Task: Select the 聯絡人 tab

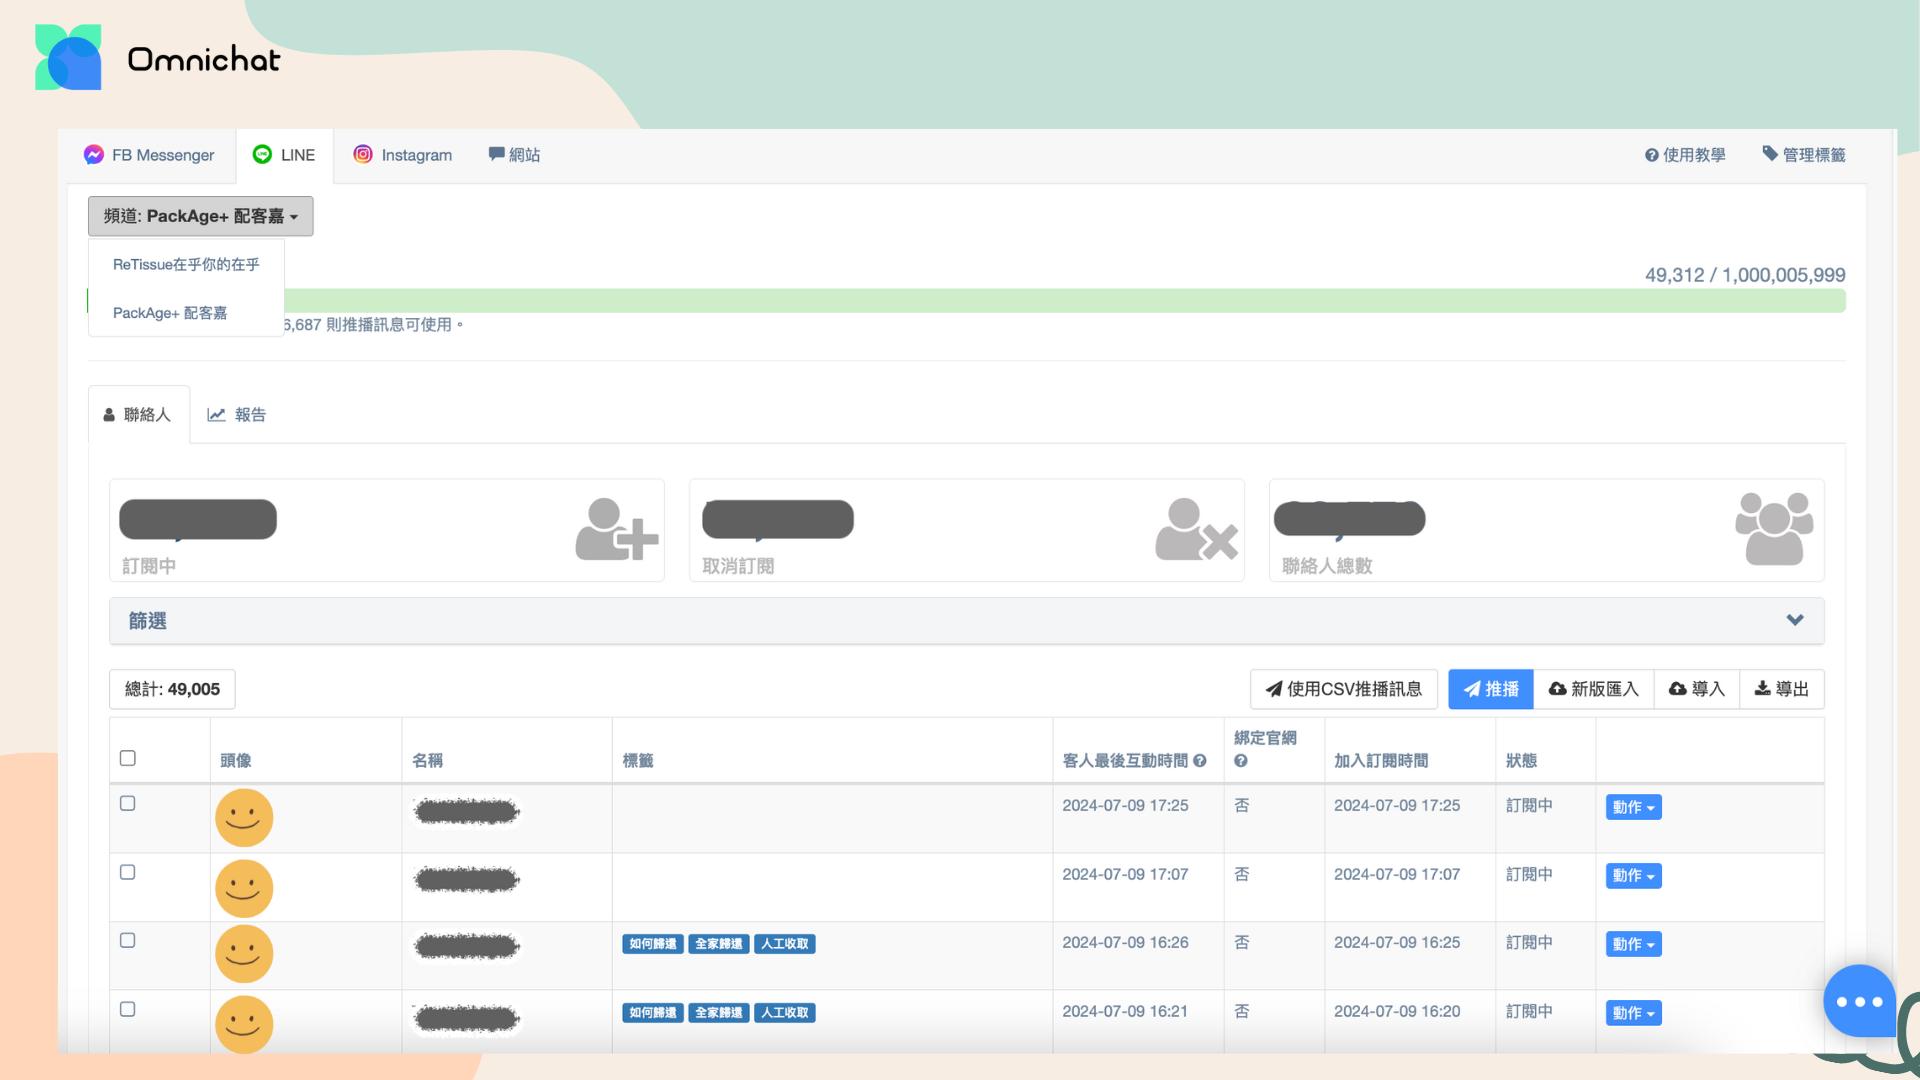Action: 138,415
